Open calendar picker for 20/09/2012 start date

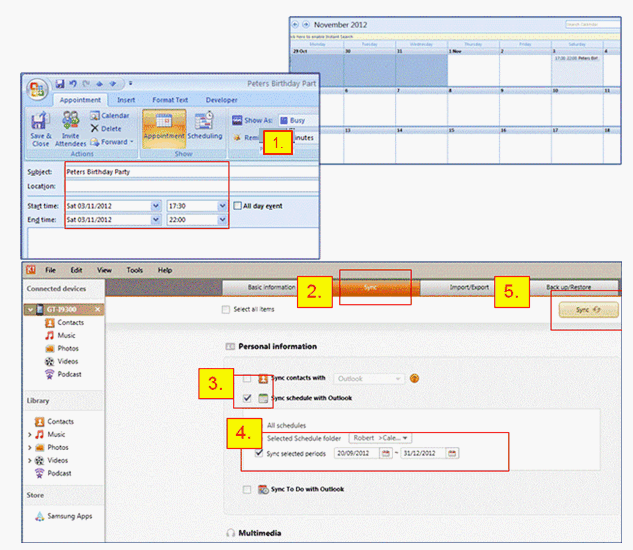(x=386, y=453)
